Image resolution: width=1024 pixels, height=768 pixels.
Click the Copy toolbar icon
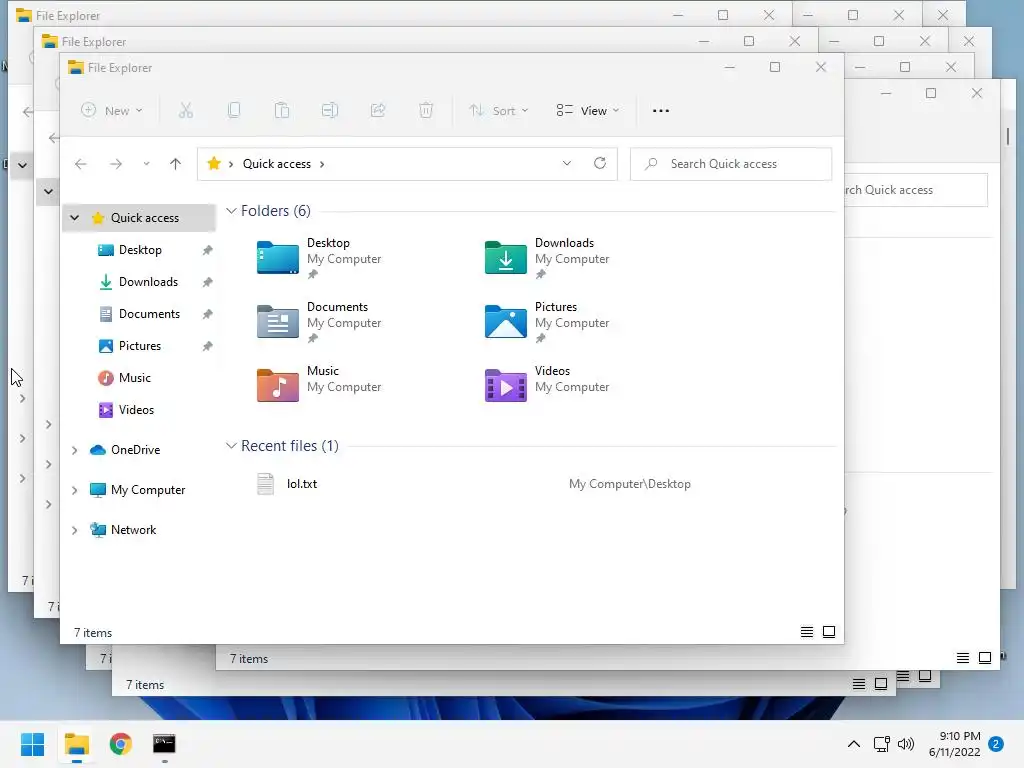click(234, 110)
